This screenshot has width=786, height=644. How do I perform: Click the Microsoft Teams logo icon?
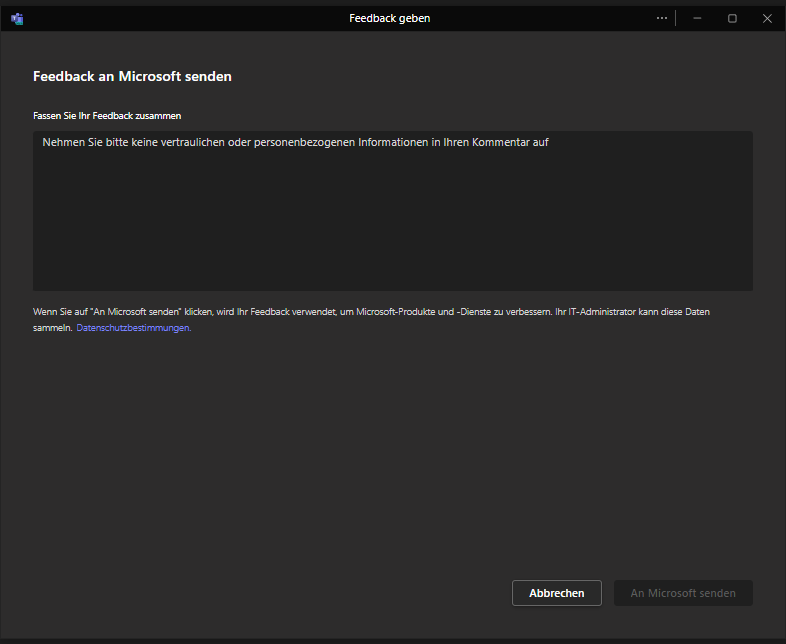(x=17, y=19)
